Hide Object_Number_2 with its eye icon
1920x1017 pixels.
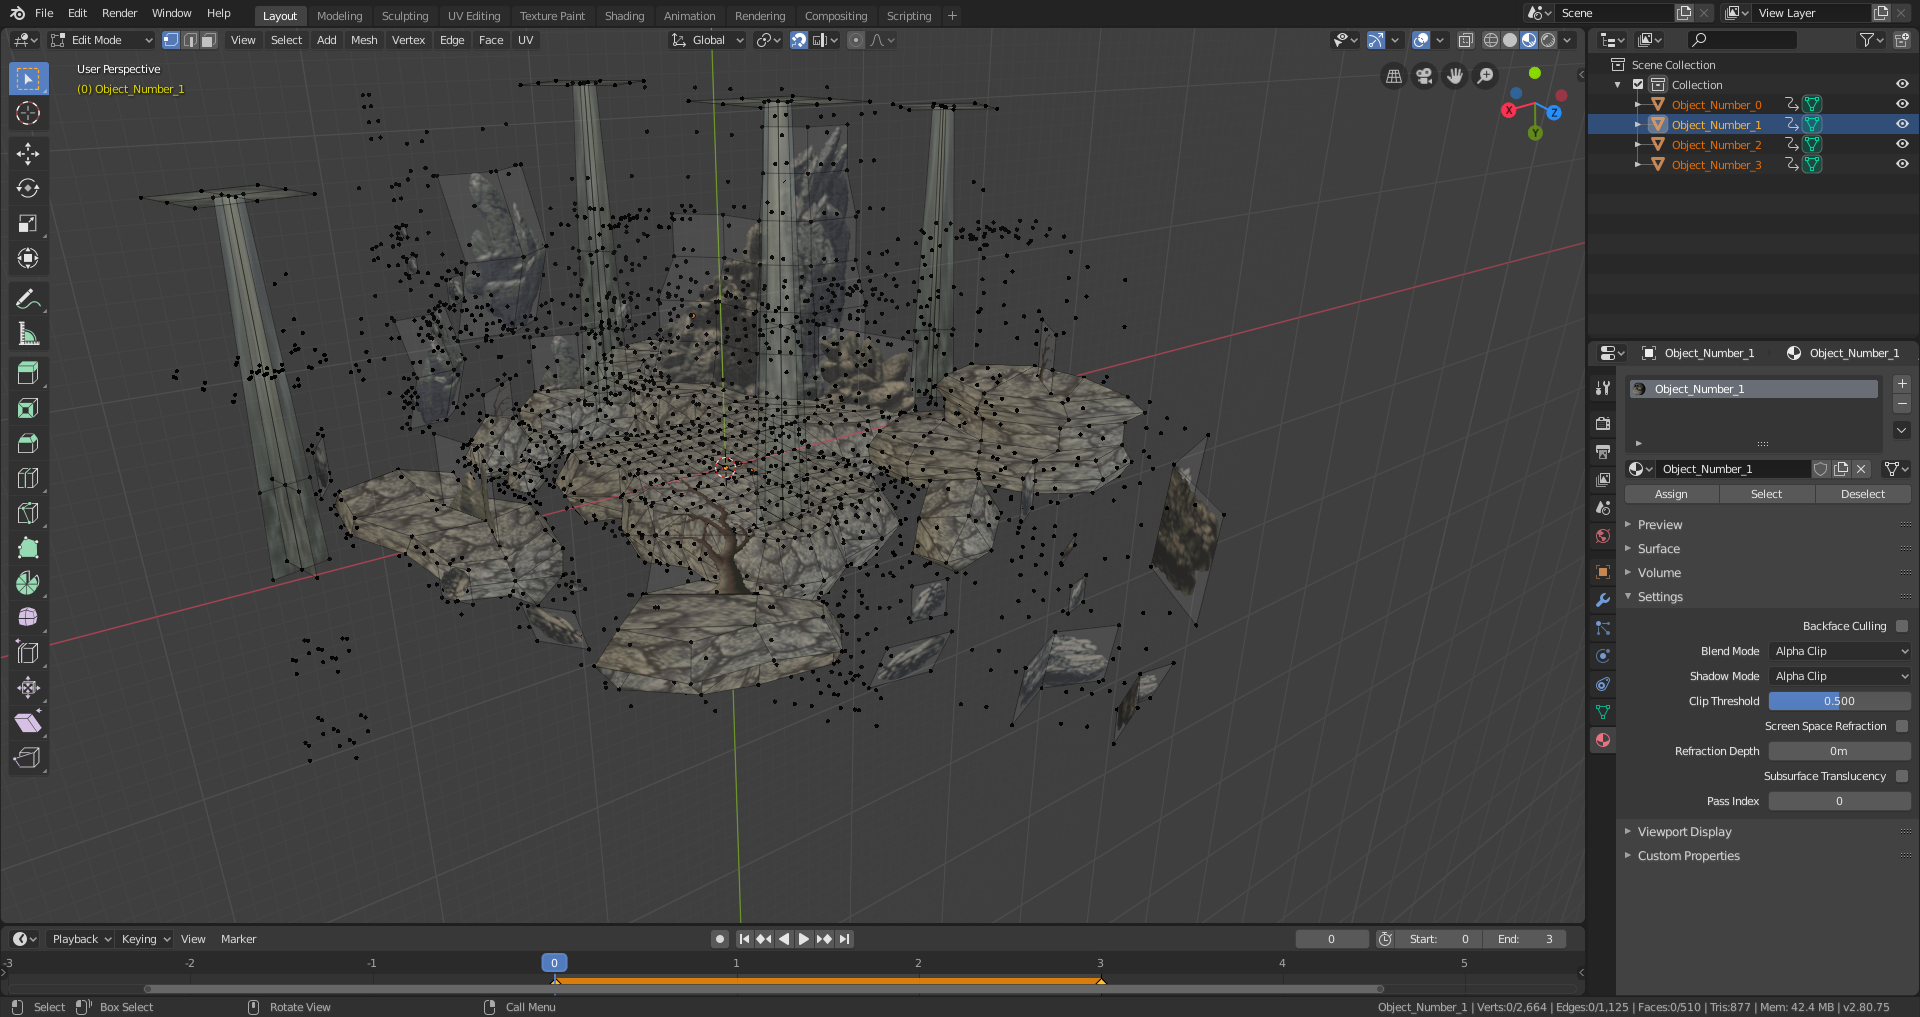coord(1901,144)
